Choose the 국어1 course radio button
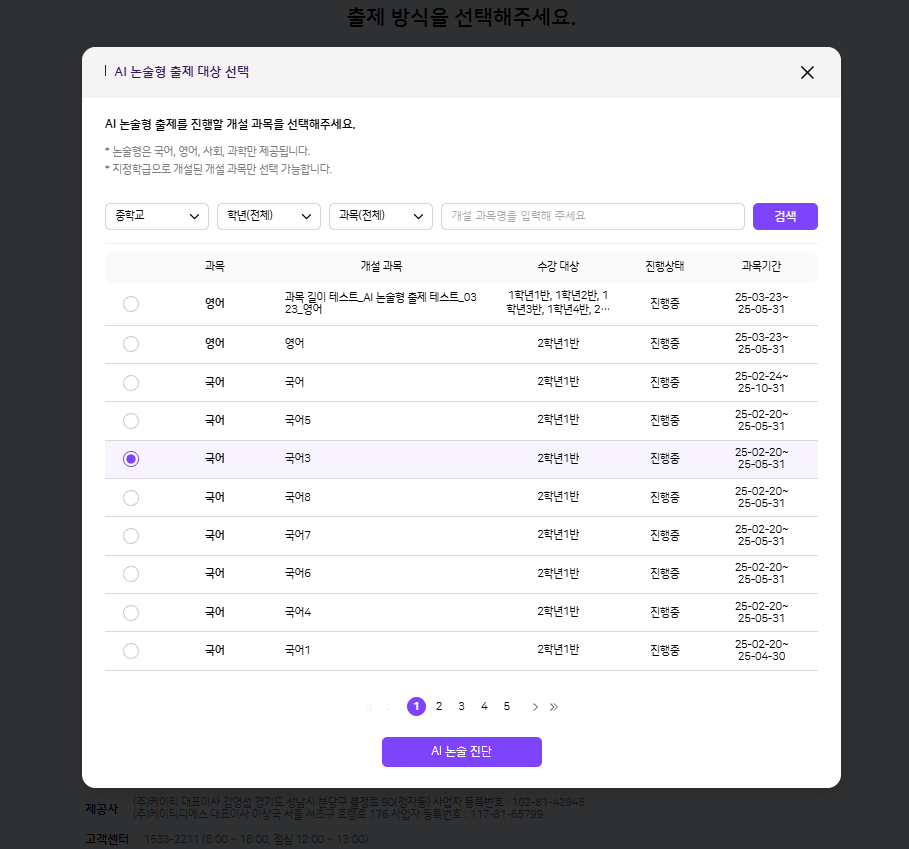The image size is (909, 849). [x=131, y=651]
